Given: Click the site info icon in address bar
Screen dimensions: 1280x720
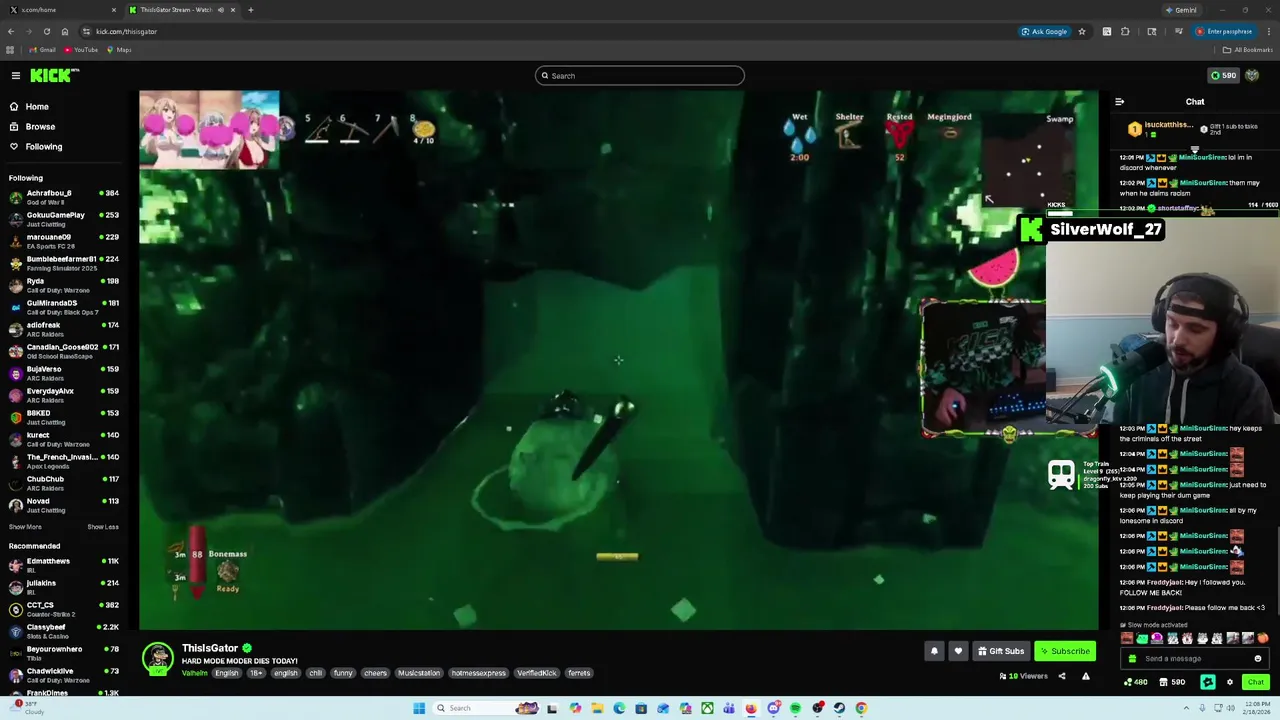Looking at the screenshot, I should coord(86,31).
